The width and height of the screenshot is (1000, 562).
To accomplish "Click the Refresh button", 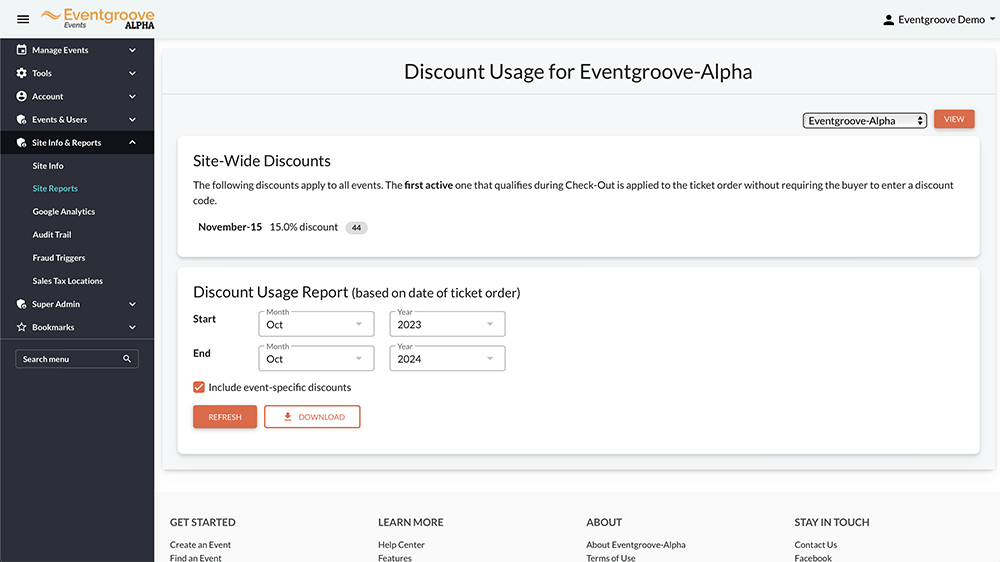I will click(225, 417).
